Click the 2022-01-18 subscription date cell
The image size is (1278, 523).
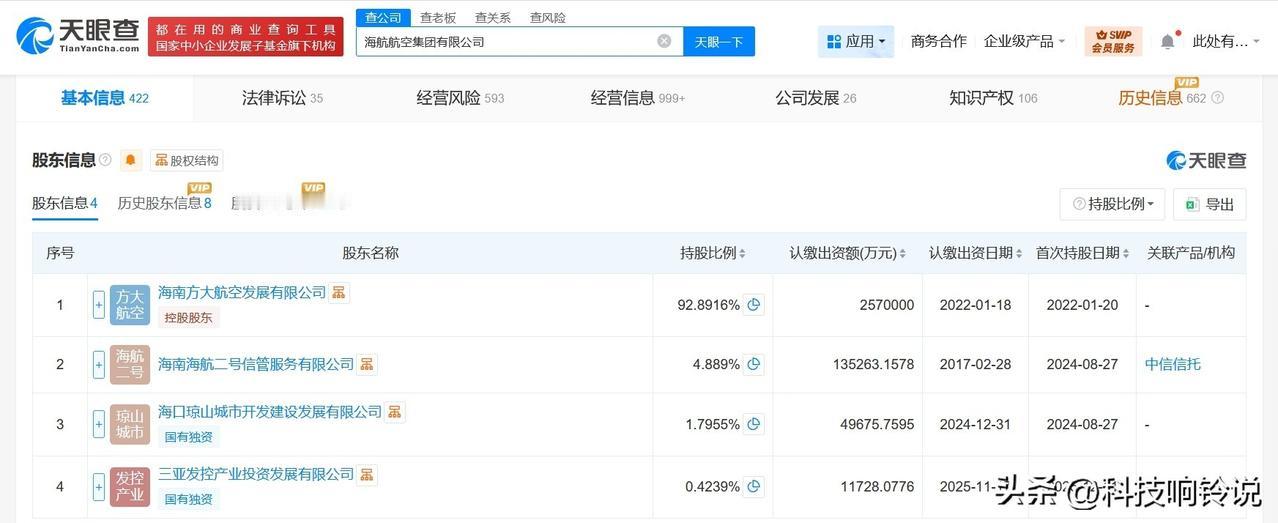[x=975, y=305]
